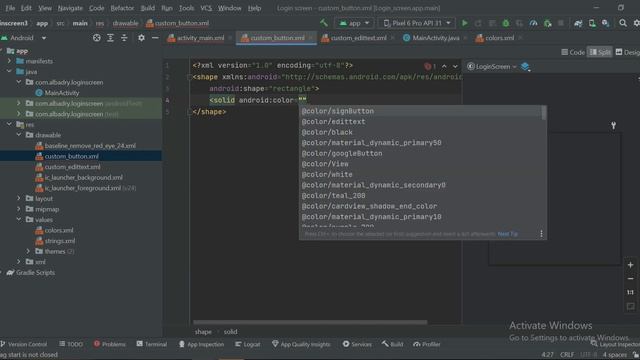Open the Profile app icon in the toolbar

[x=533, y=23]
